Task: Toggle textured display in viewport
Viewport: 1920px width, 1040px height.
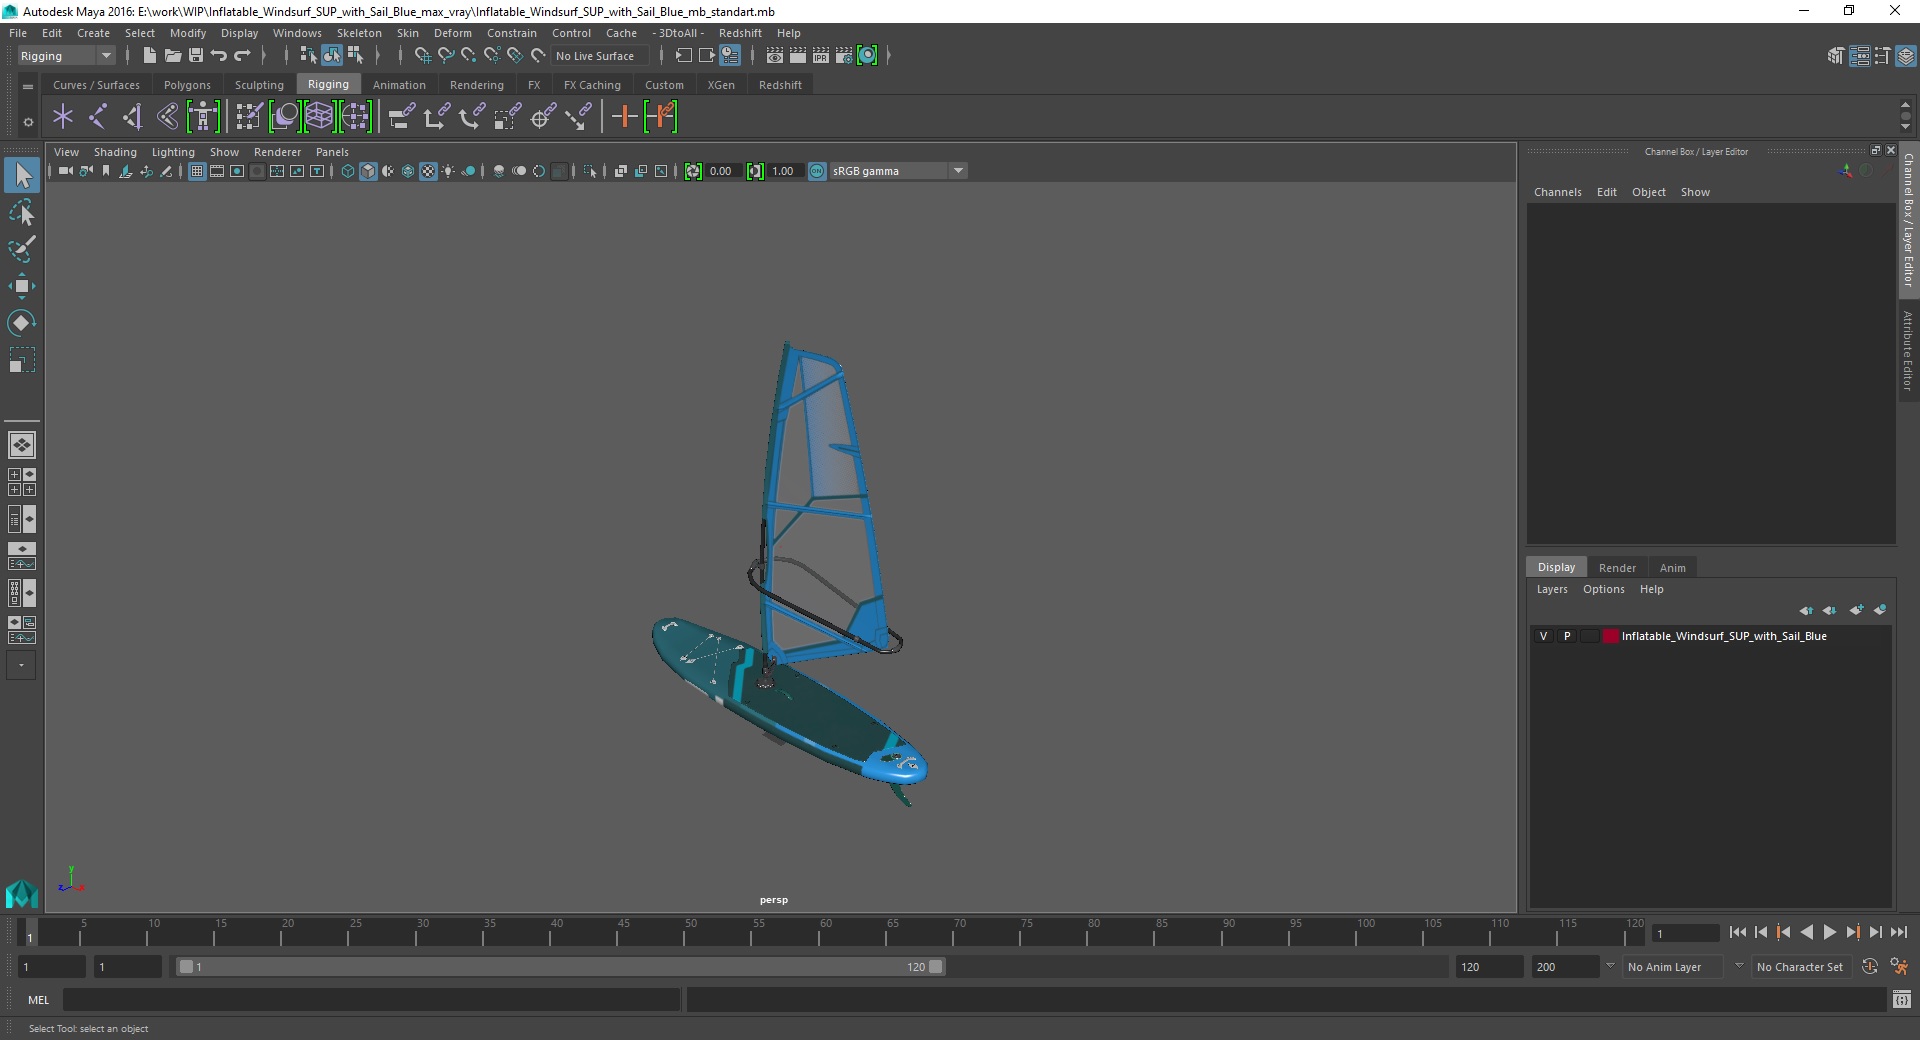Action: click(x=428, y=171)
